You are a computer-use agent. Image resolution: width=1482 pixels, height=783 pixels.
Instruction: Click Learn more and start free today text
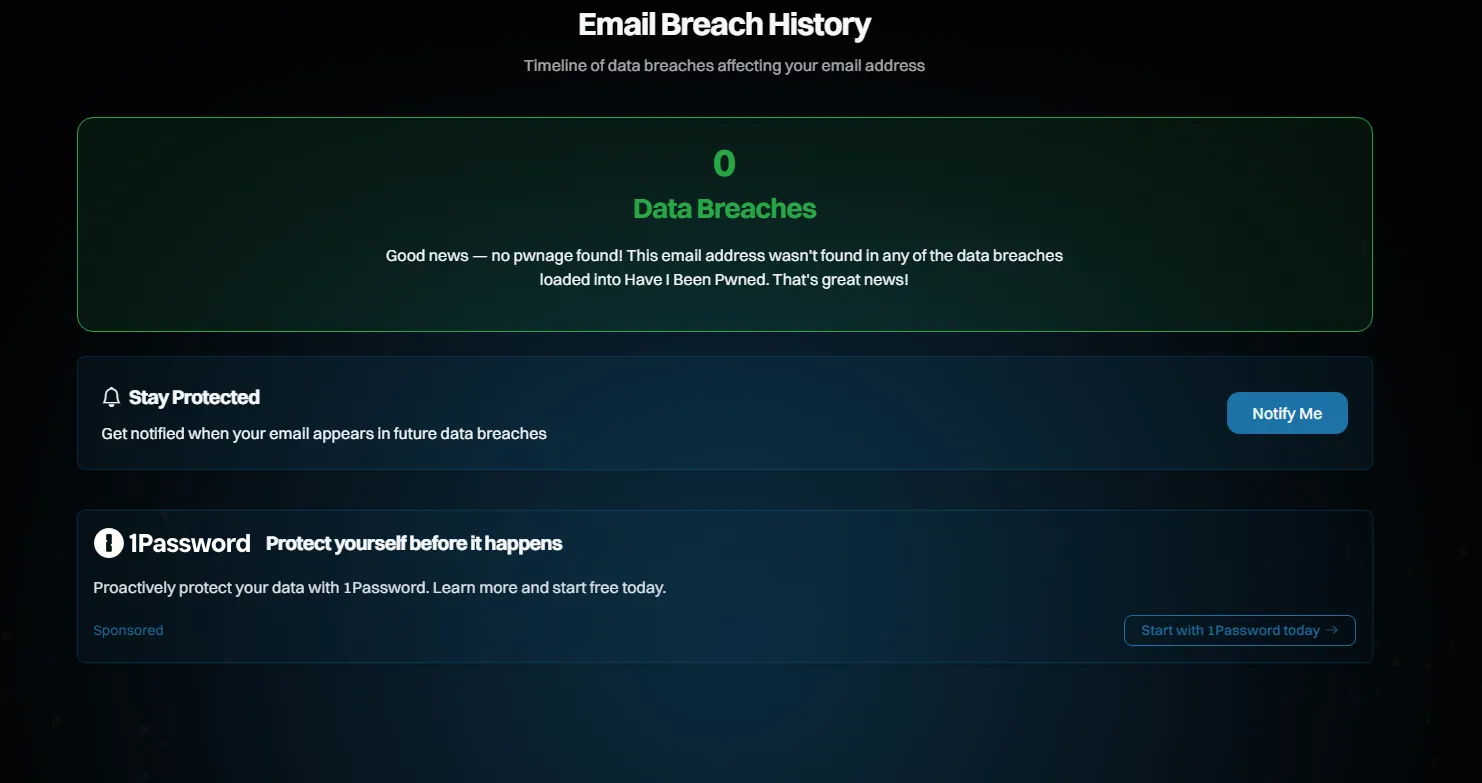[549, 588]
